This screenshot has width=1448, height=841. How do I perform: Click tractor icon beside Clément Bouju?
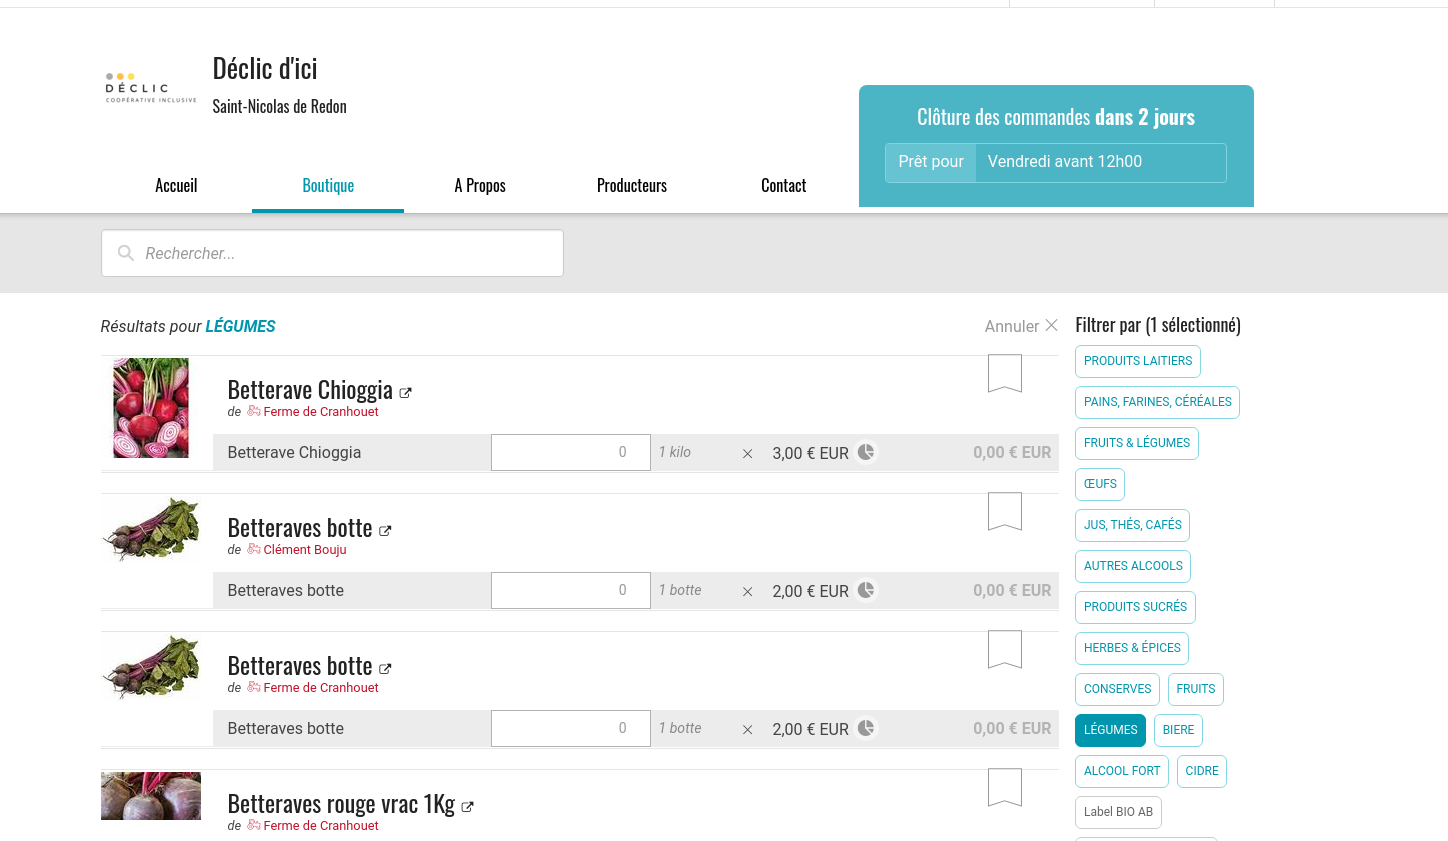(x=254, y=549)
